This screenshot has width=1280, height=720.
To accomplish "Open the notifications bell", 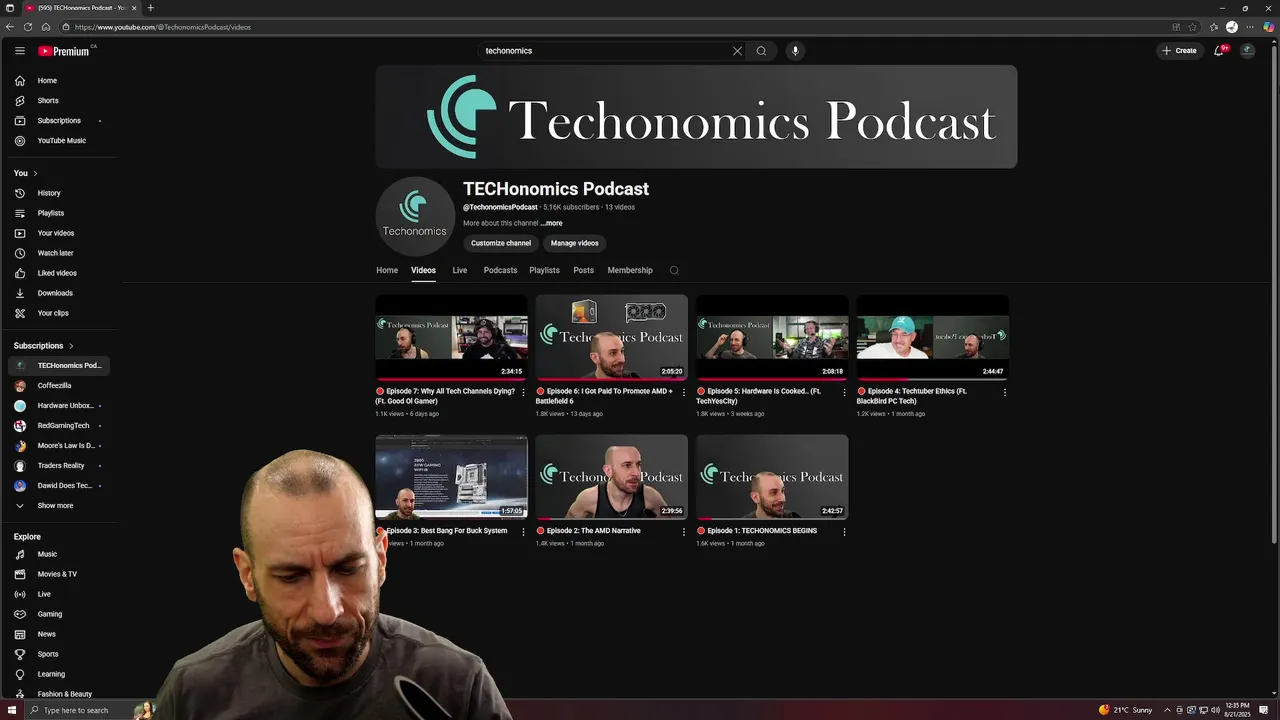I will coord(1219,51).
